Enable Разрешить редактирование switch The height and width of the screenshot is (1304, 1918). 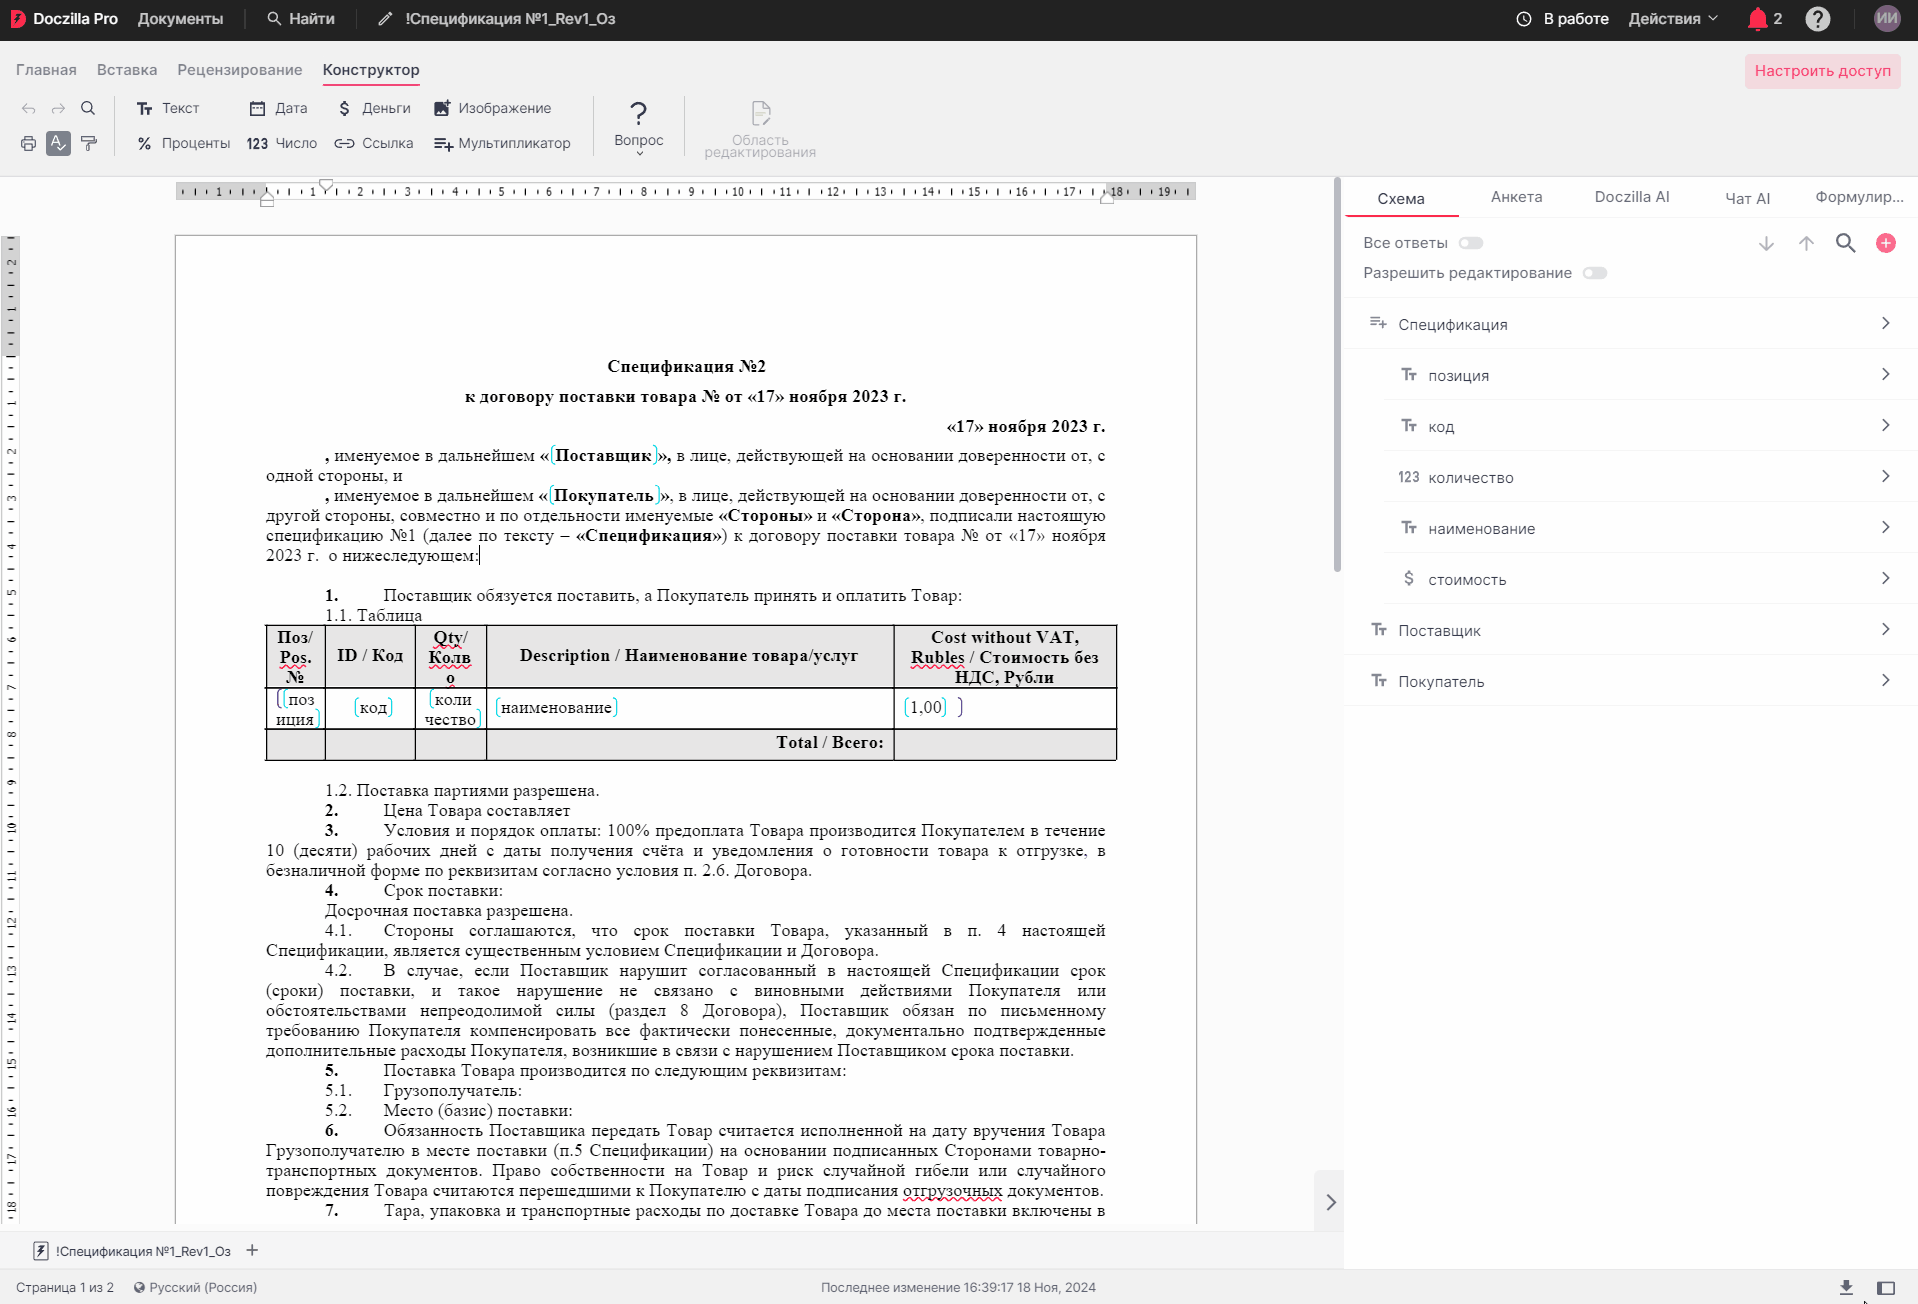point(1594,273)
